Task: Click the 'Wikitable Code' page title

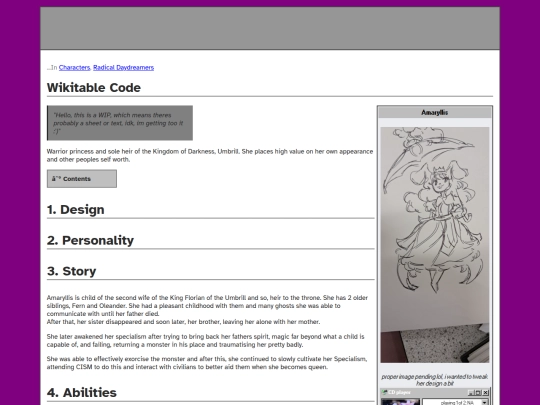Action: click(94, 87)
